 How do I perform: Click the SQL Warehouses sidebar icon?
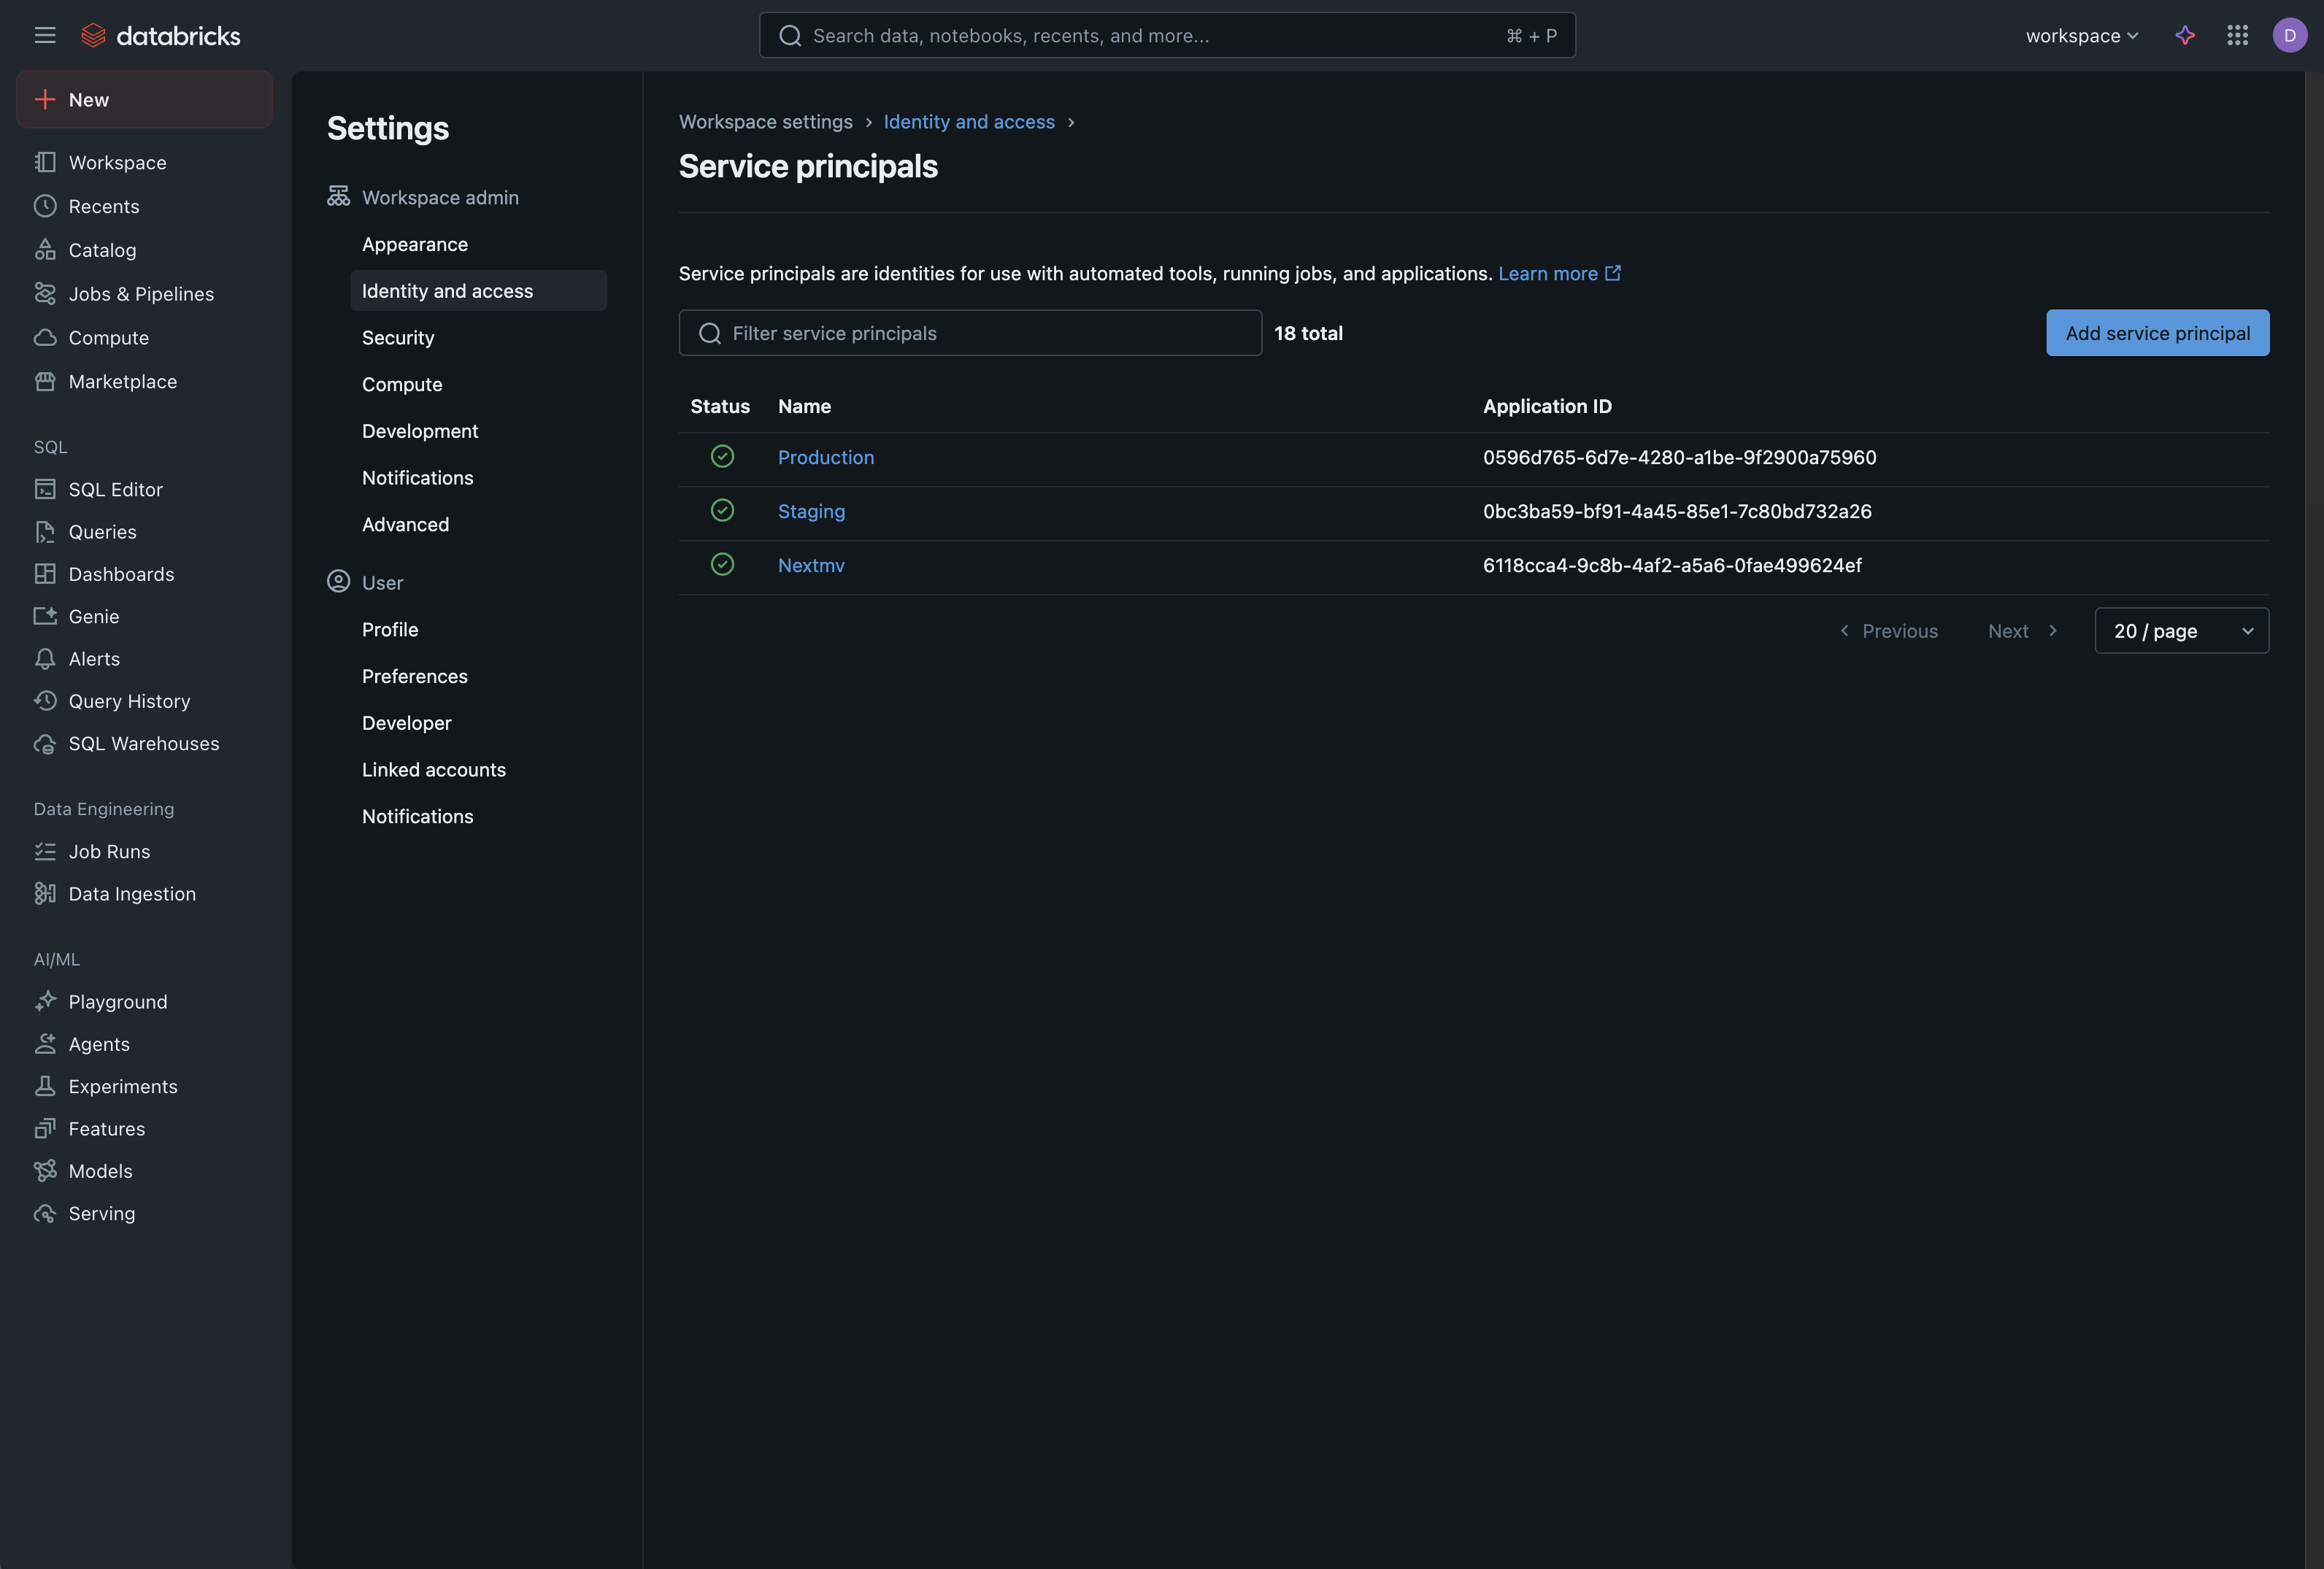click(45, 744)
